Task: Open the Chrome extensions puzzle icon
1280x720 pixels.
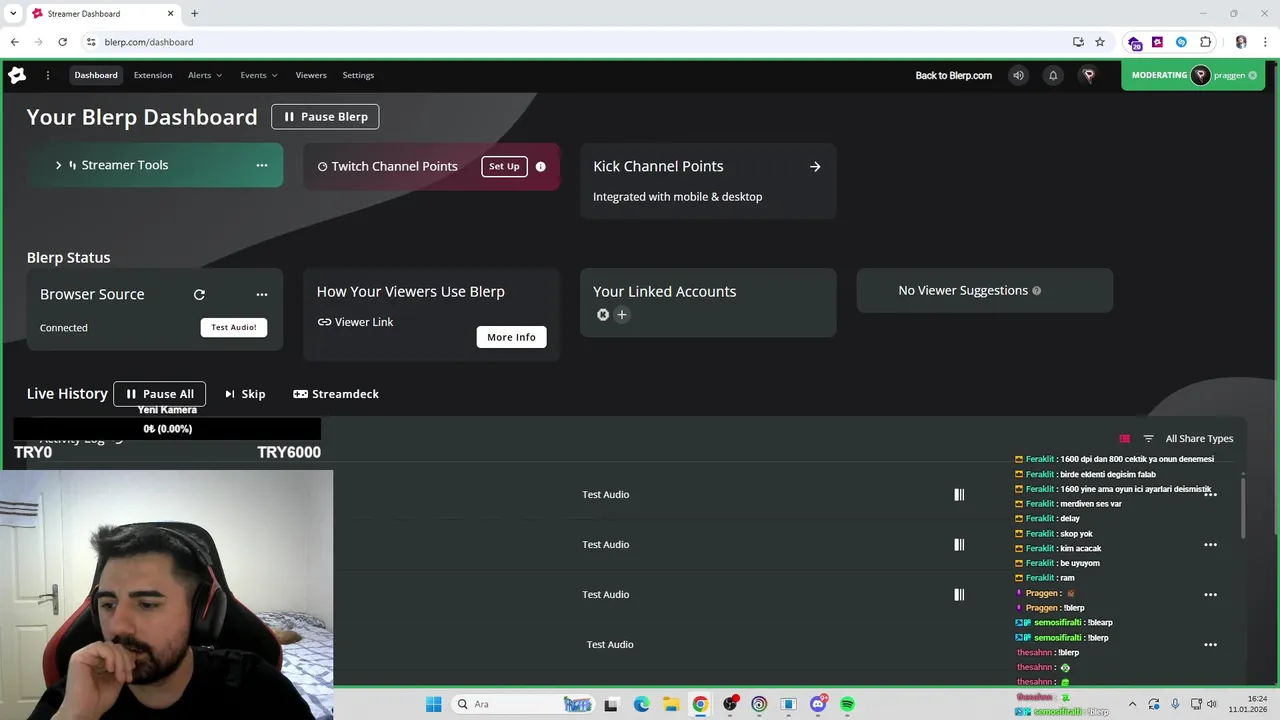Action: click(1205, 42)
